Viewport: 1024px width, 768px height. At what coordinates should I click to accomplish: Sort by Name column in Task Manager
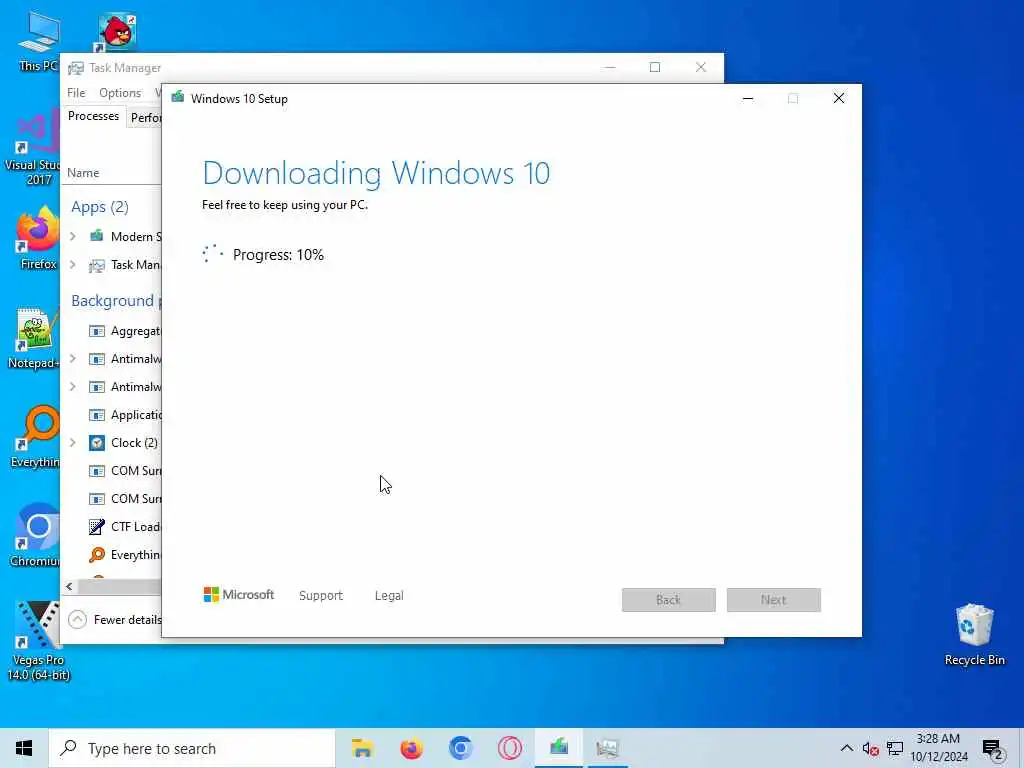83,173
